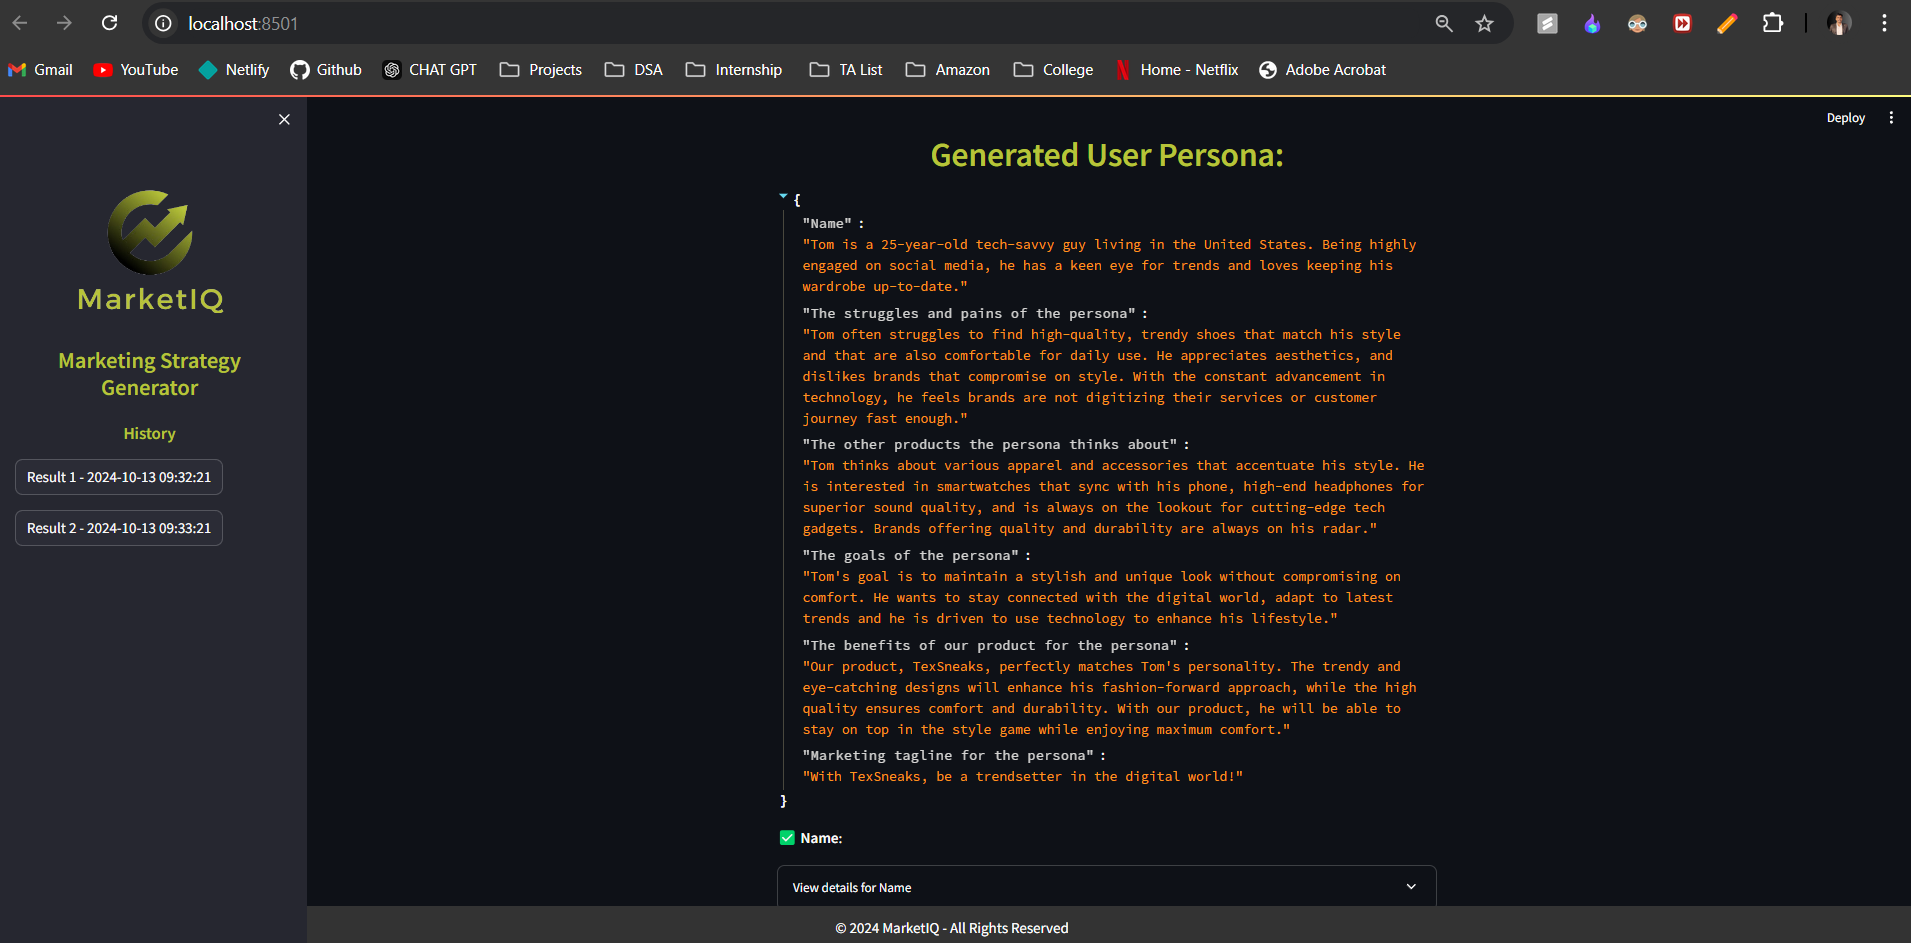The image size is (1911, 943).
Task: Click the footer copyright text
Action: (x=952, y=928)
